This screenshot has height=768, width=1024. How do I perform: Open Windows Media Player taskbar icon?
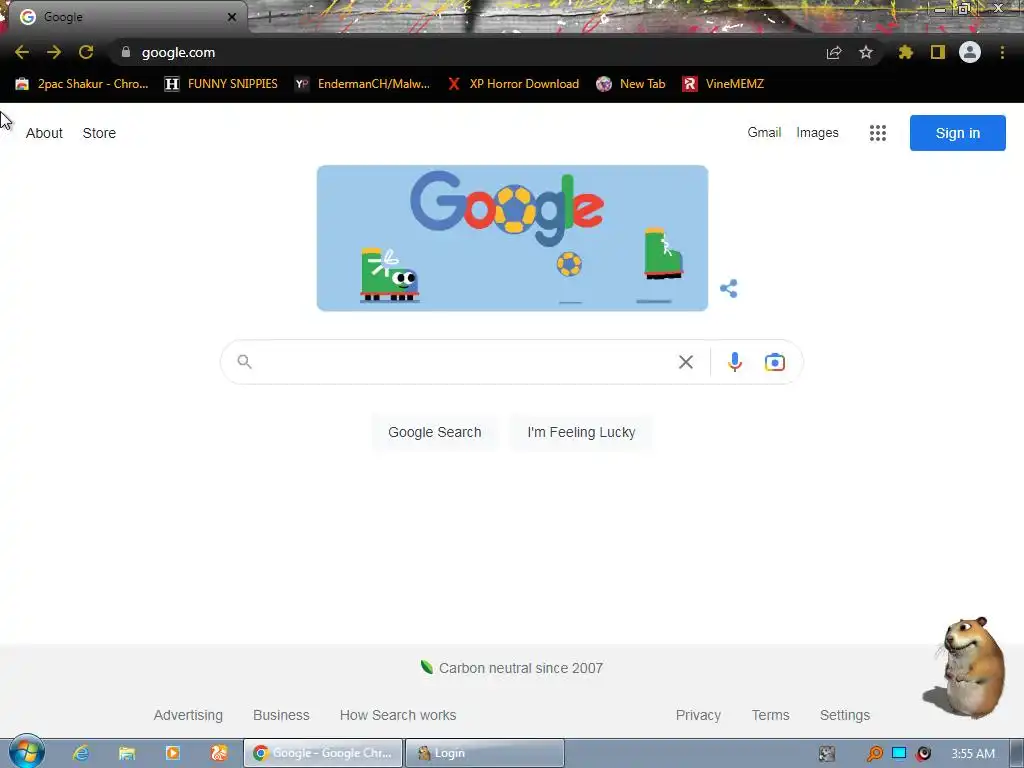[173, 753]
